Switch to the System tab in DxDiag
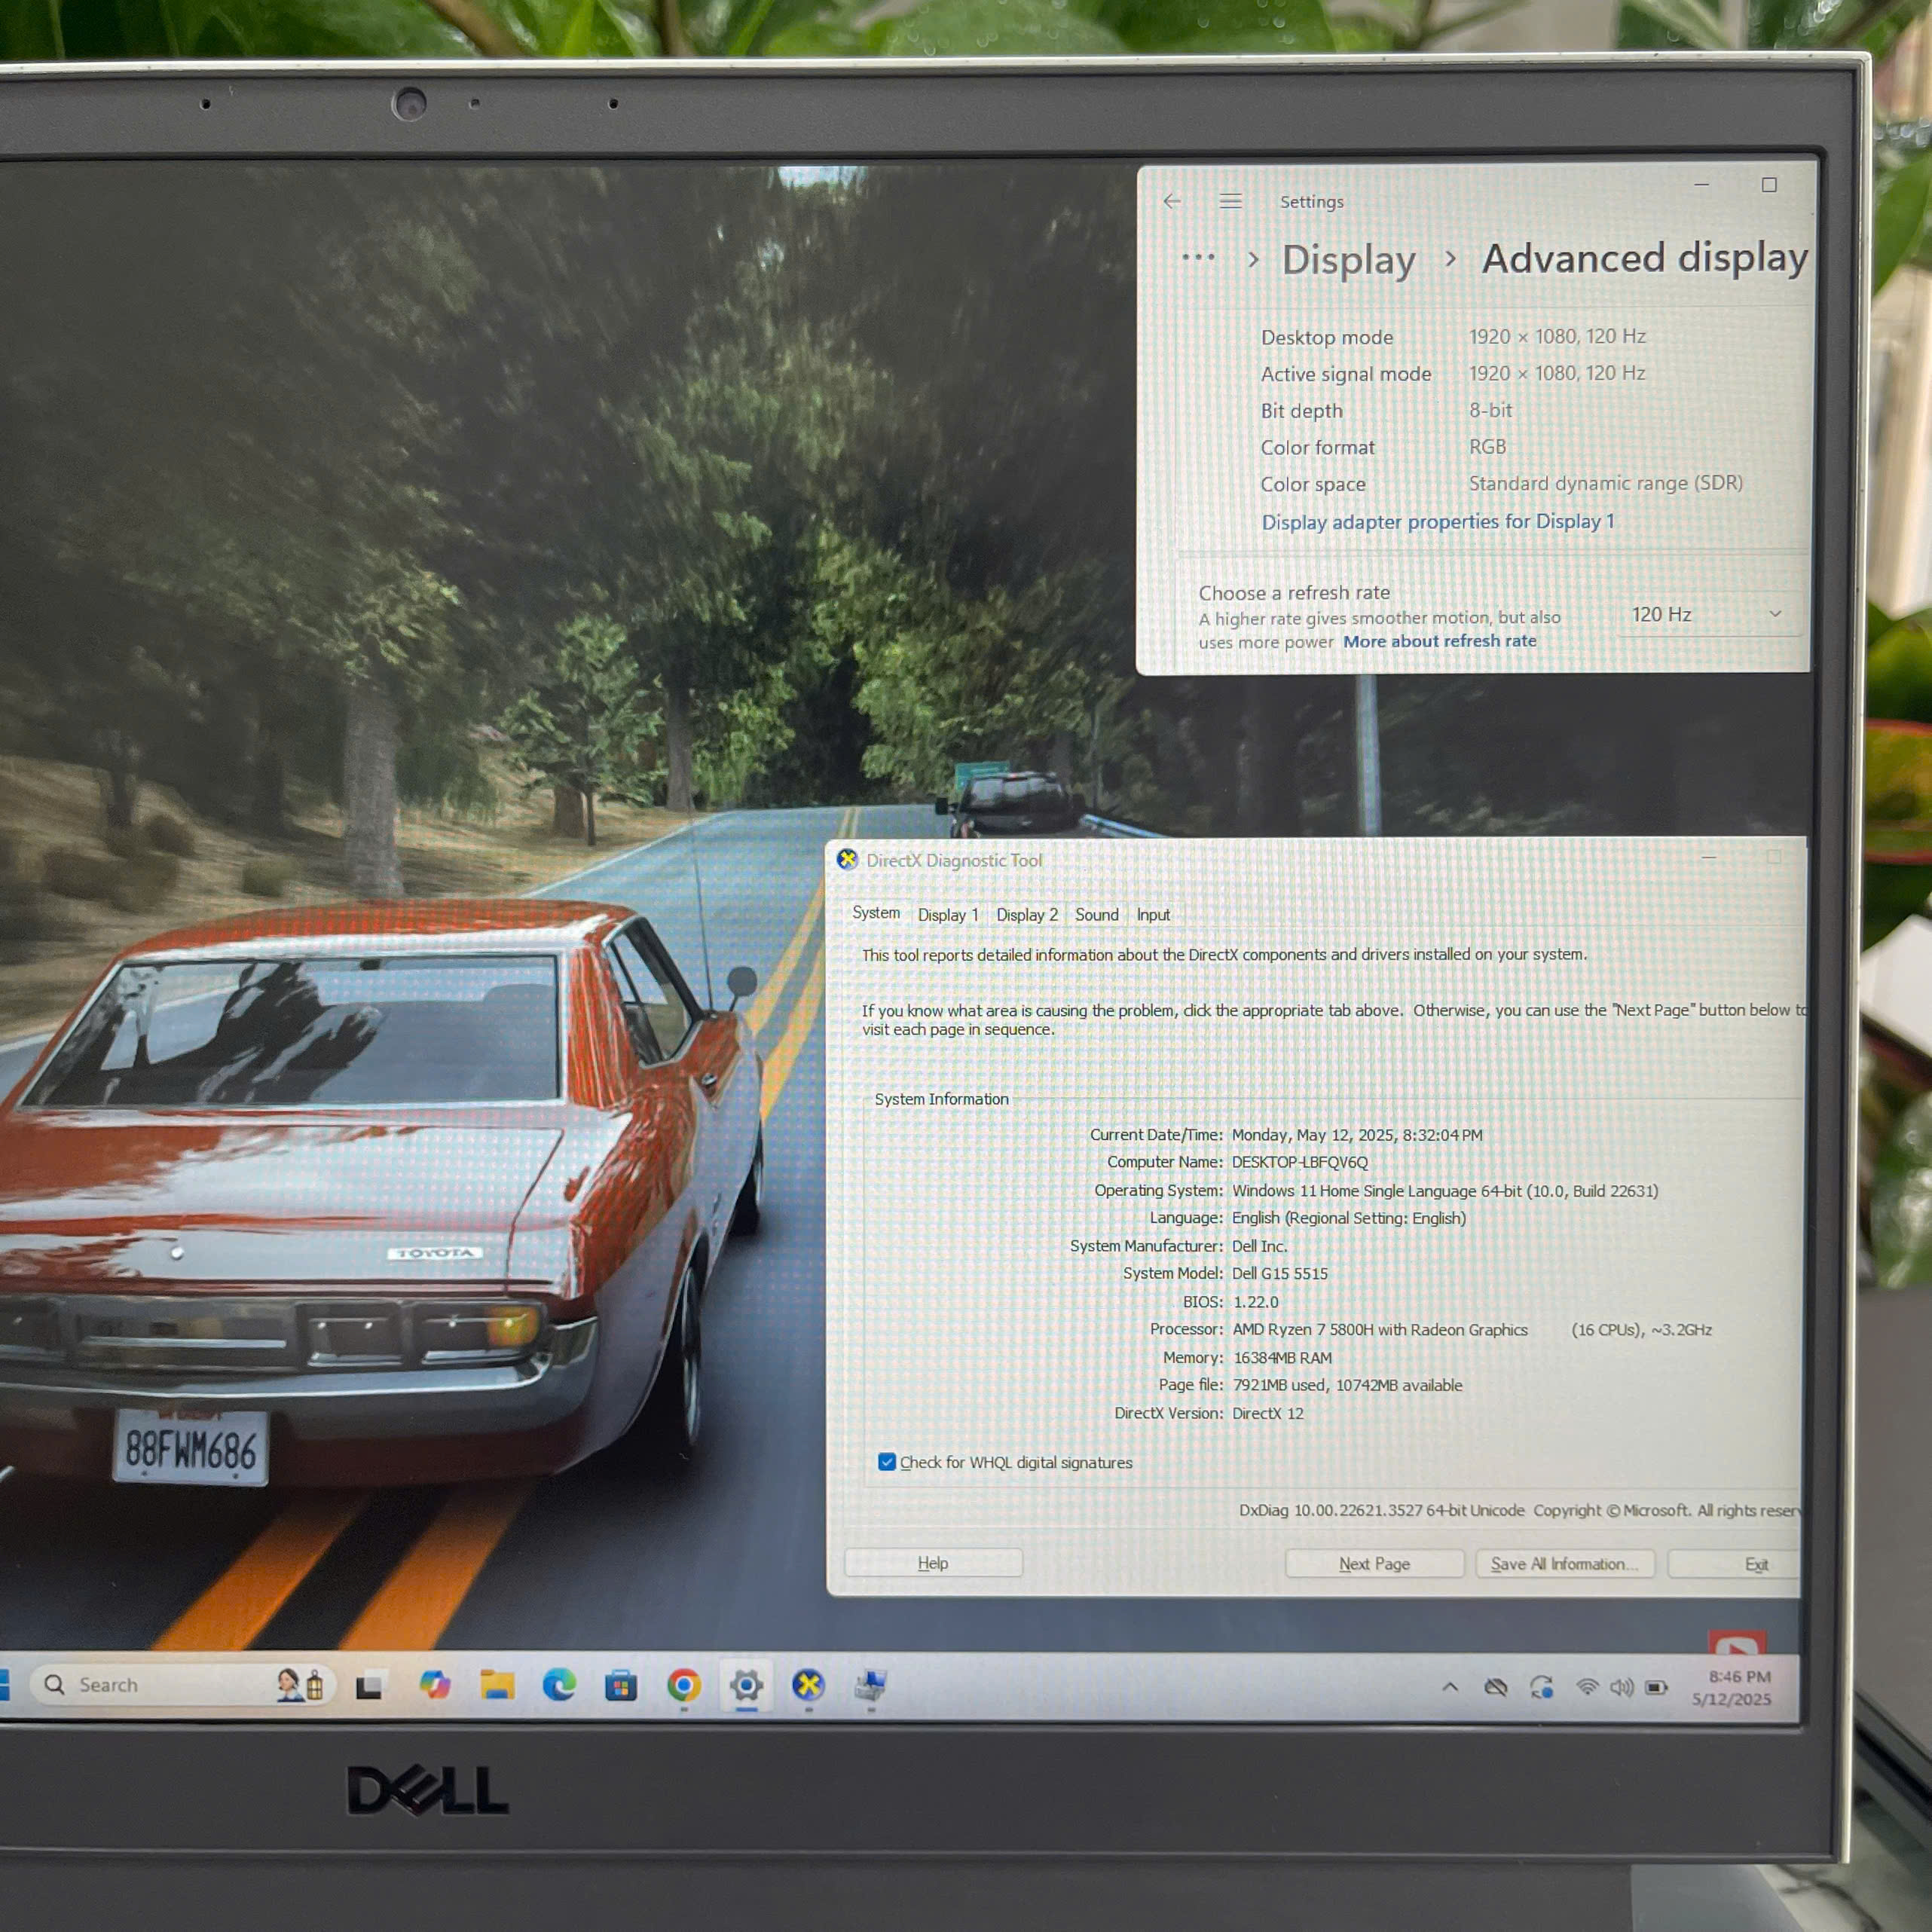Viewport: 1932px width, 1932px height. (876, 913)
